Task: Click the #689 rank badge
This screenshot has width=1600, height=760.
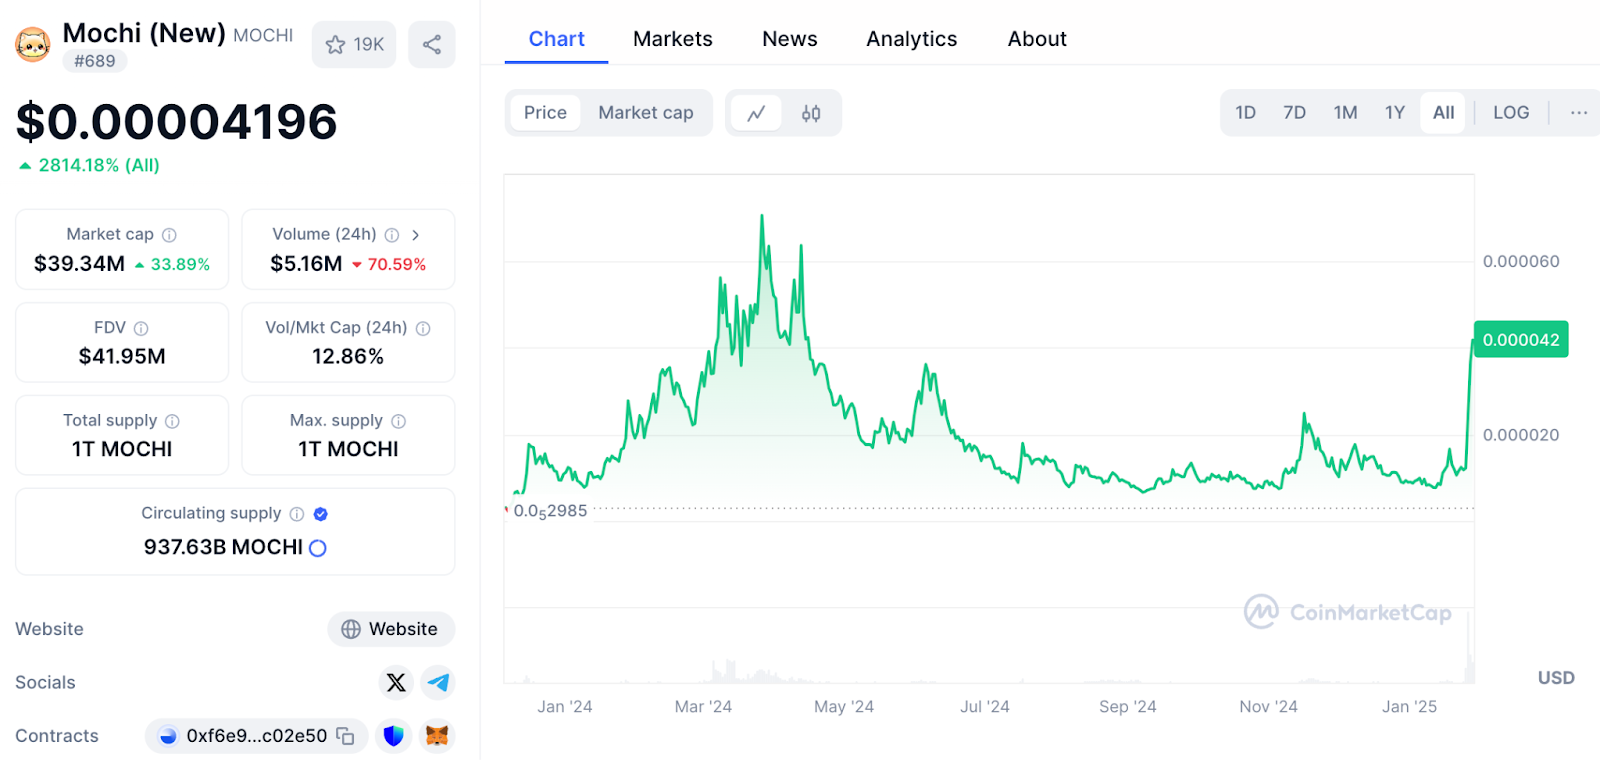Action: pyautogui.click(x=94, y=61)
